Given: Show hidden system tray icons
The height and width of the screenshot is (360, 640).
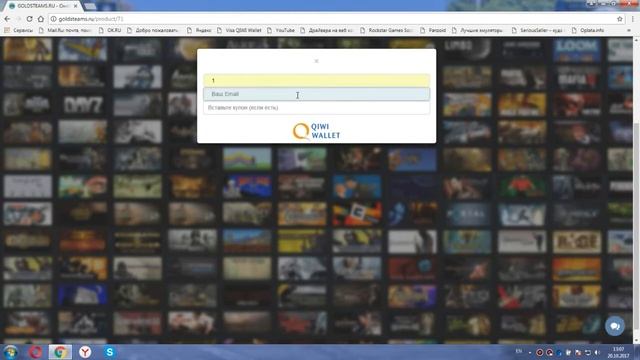Looking at the screenshot, I should tap(530, 352).
